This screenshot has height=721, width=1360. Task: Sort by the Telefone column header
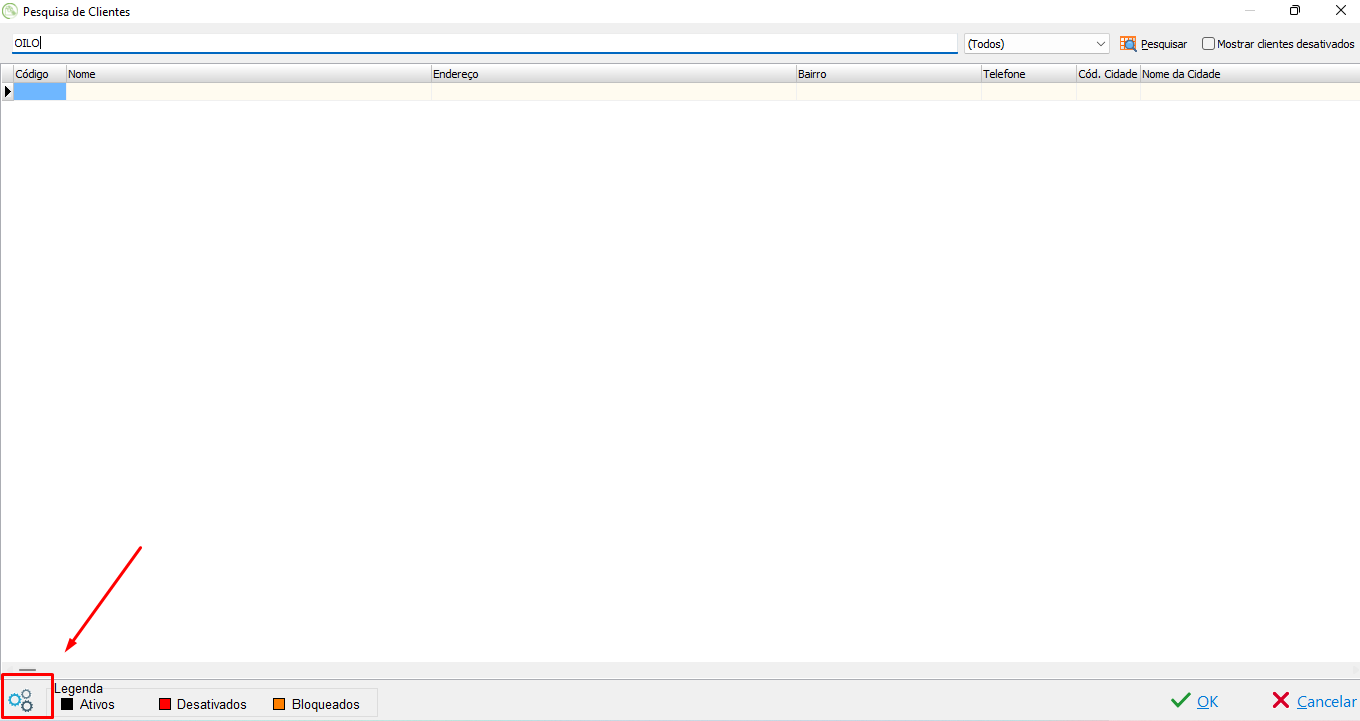1029,74
